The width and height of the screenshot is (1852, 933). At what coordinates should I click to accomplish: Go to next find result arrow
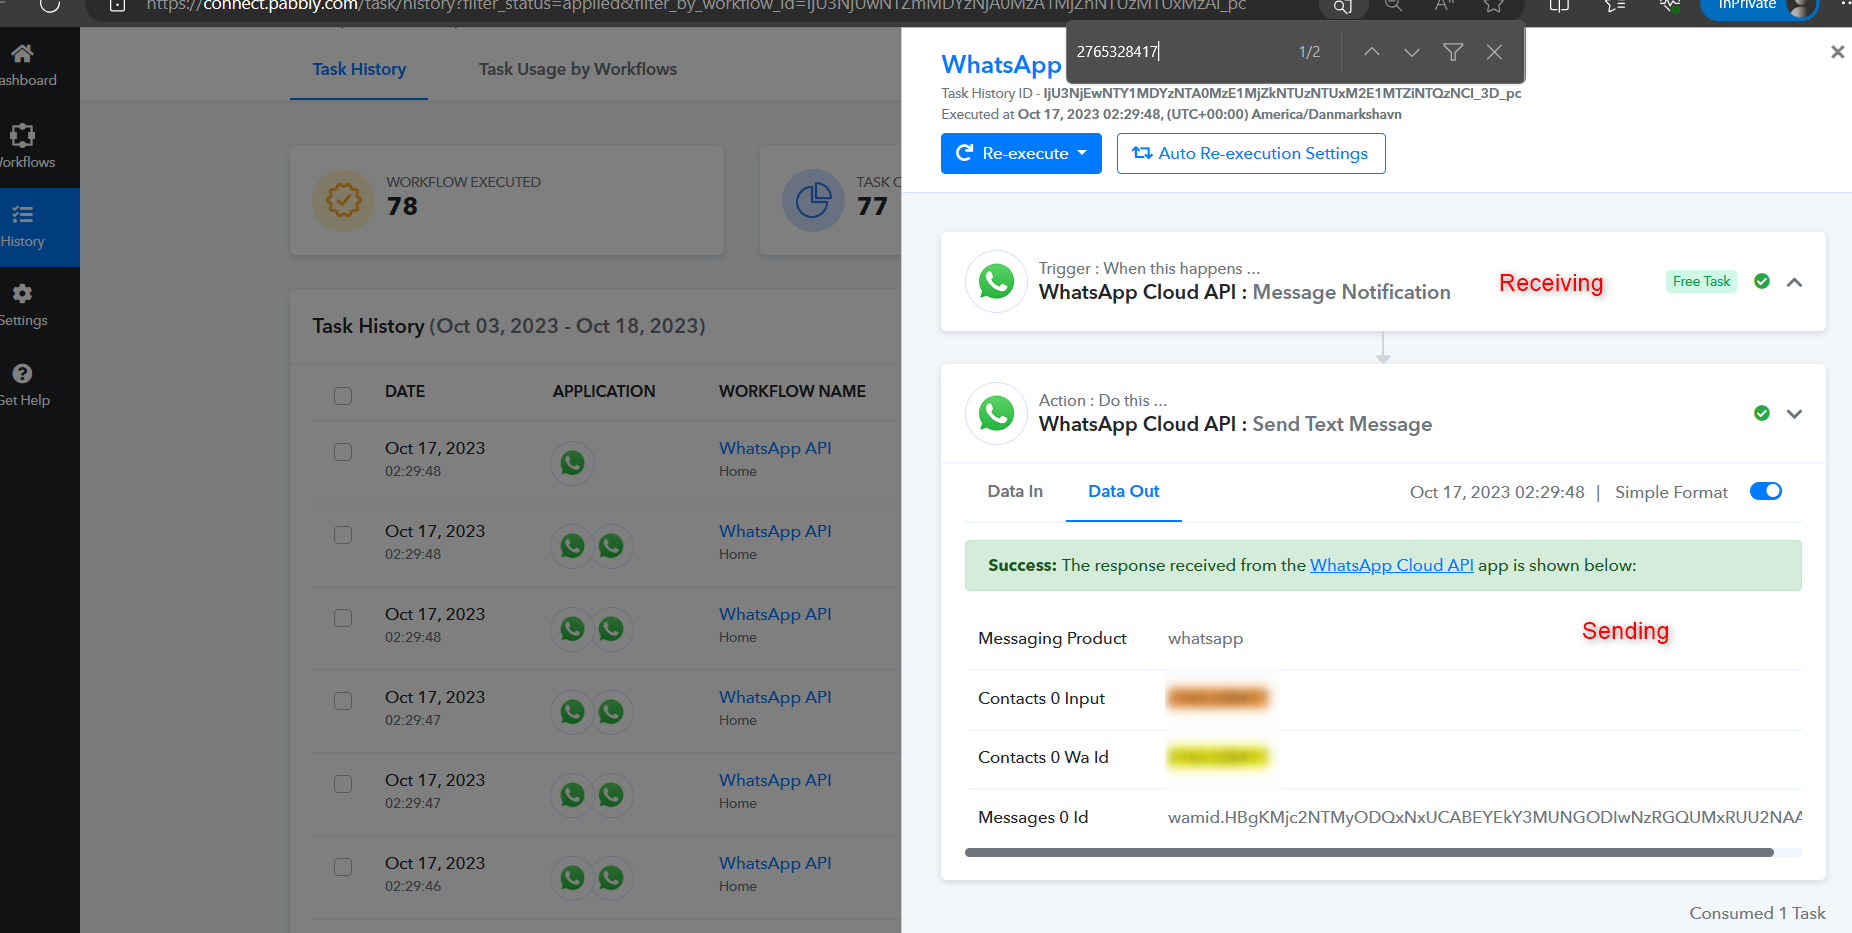[1411, 52]
